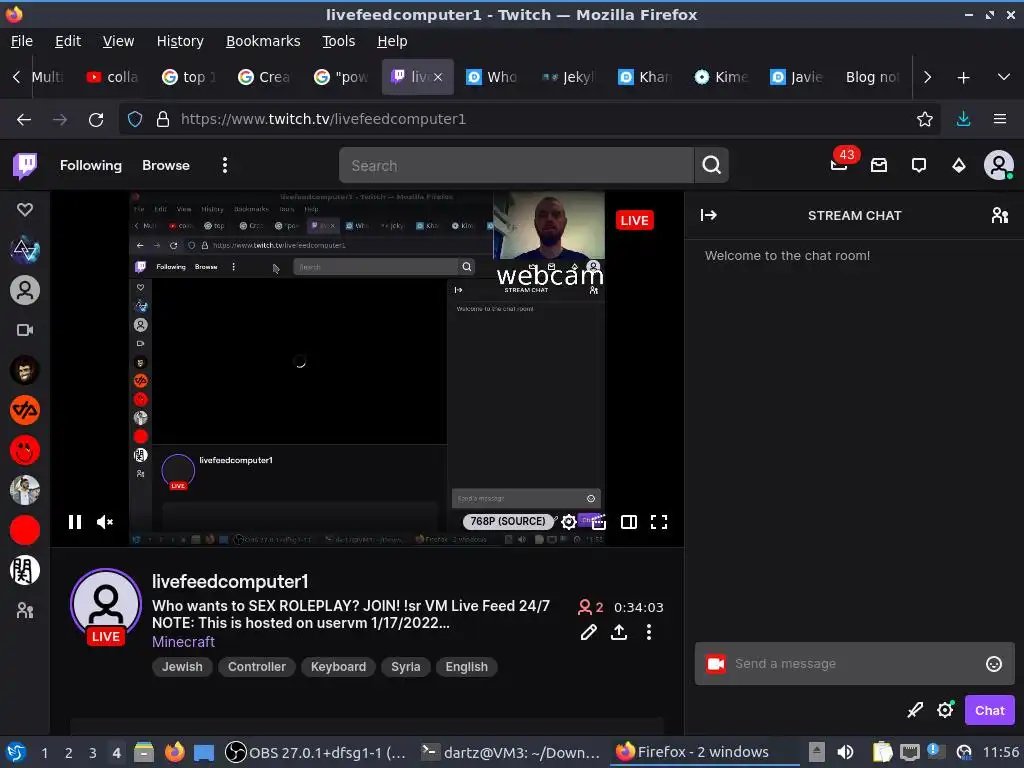1024x768 pixels.
Task: Open the Bookmarks menu
Action: click(x=263, y=41)
